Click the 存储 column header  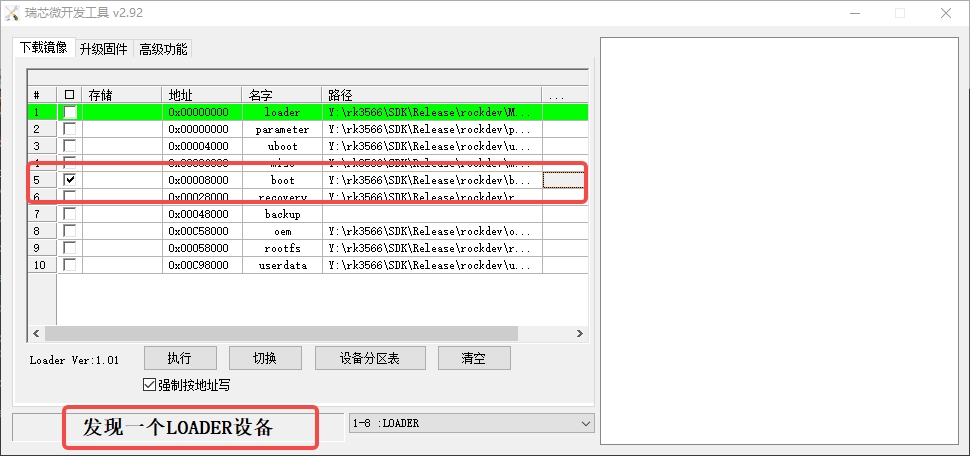(x=122, y=95)
